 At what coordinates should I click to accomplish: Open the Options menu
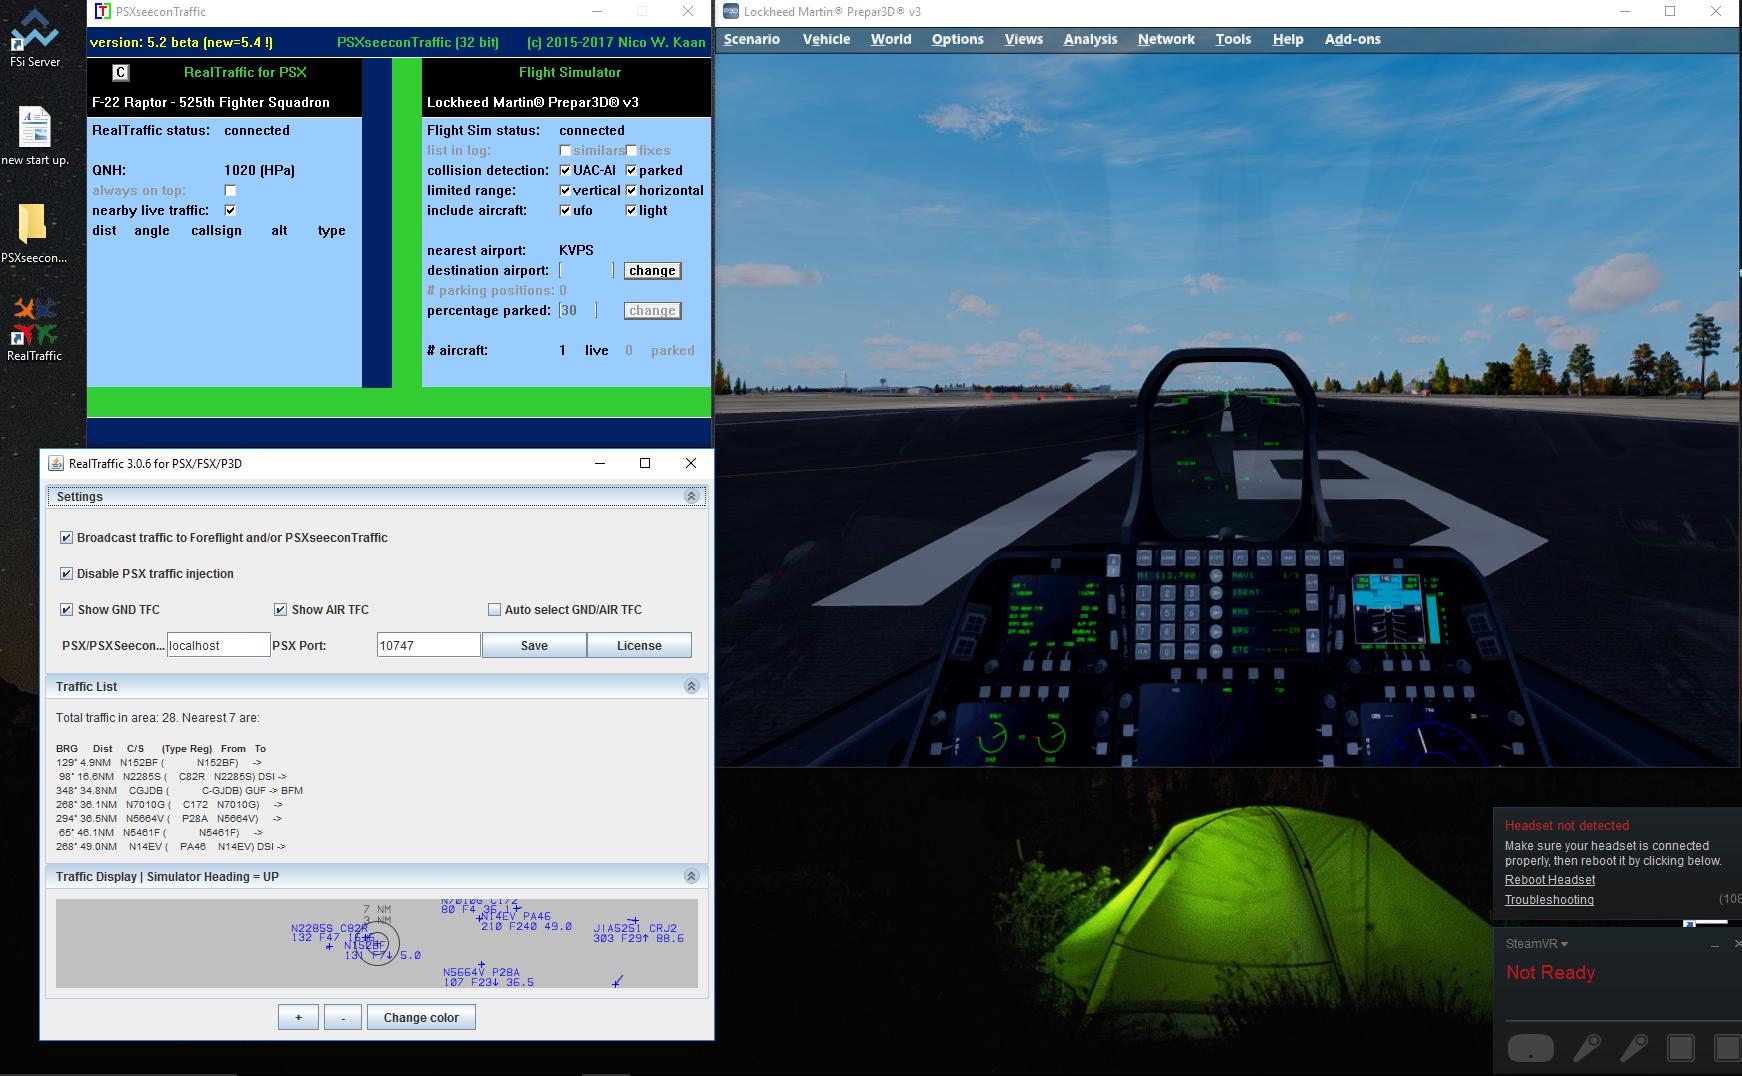click(958, 39)
